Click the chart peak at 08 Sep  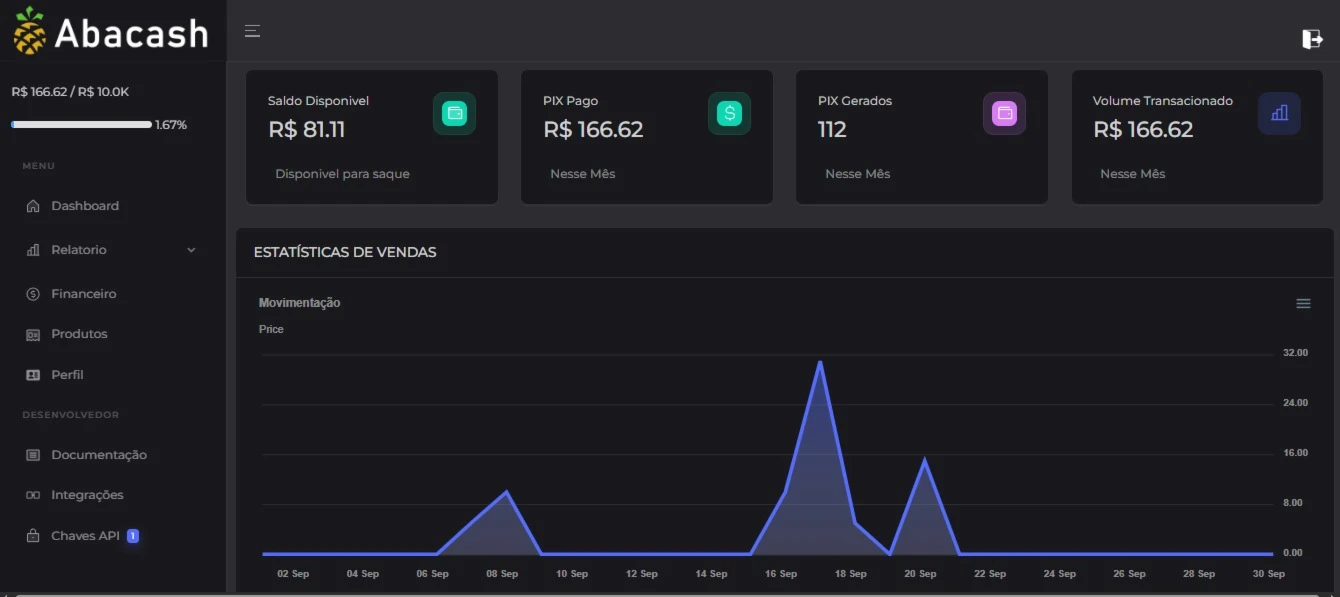(x=507, y=492)
